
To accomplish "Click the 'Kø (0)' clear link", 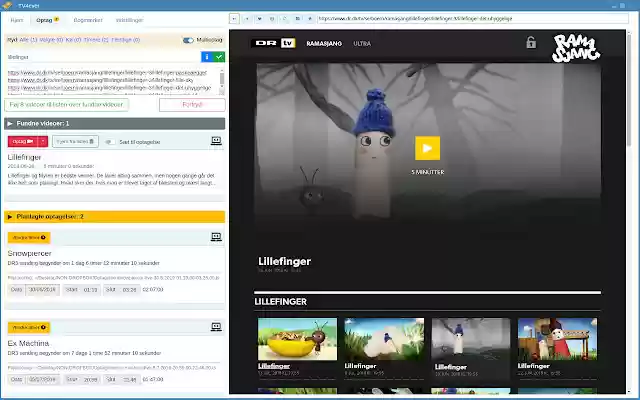I will pos(73,40).
